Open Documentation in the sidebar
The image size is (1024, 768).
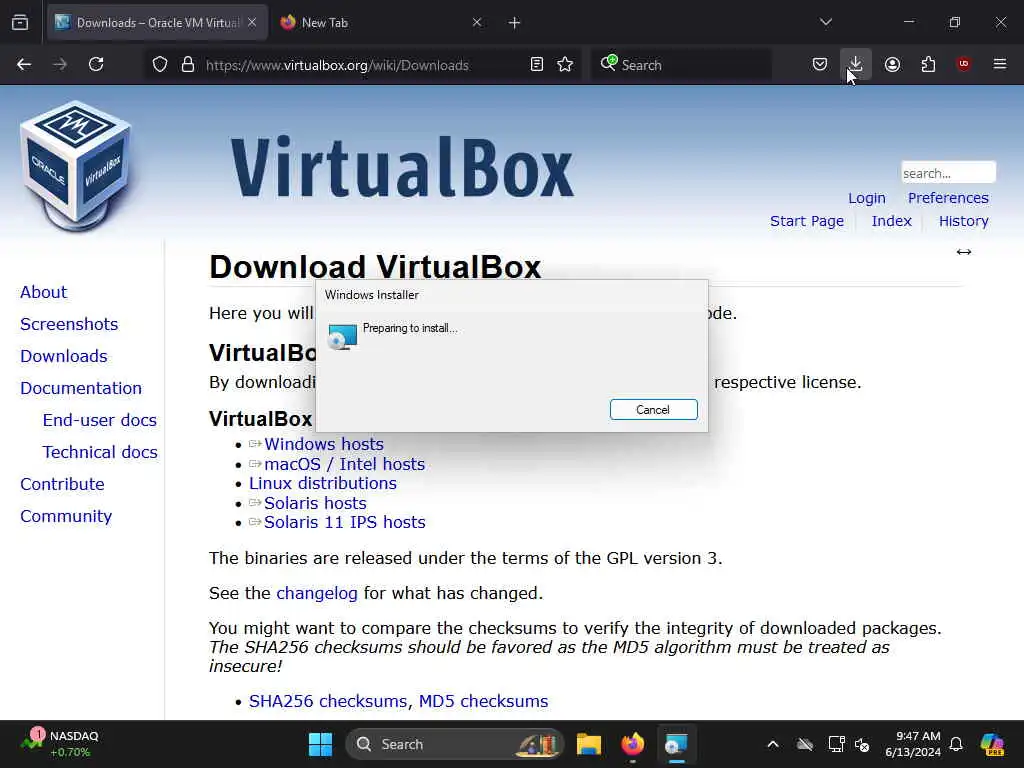click(x=80, y=388)
